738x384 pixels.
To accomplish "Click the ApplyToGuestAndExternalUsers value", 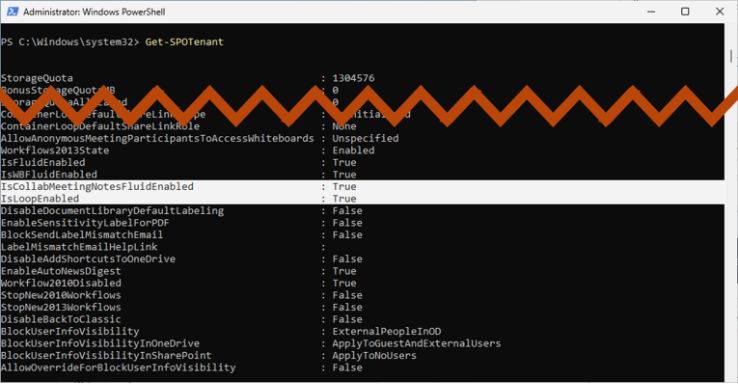I will [417, 344].
